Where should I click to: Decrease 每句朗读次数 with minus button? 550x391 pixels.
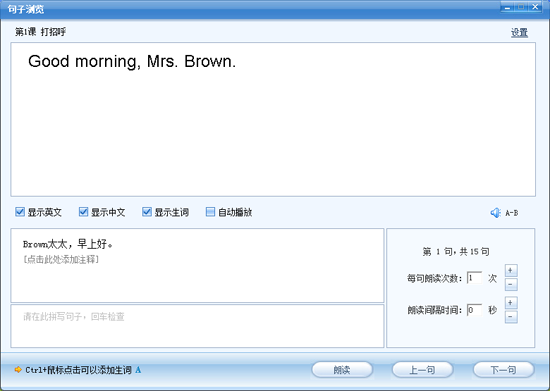(511, 284)
